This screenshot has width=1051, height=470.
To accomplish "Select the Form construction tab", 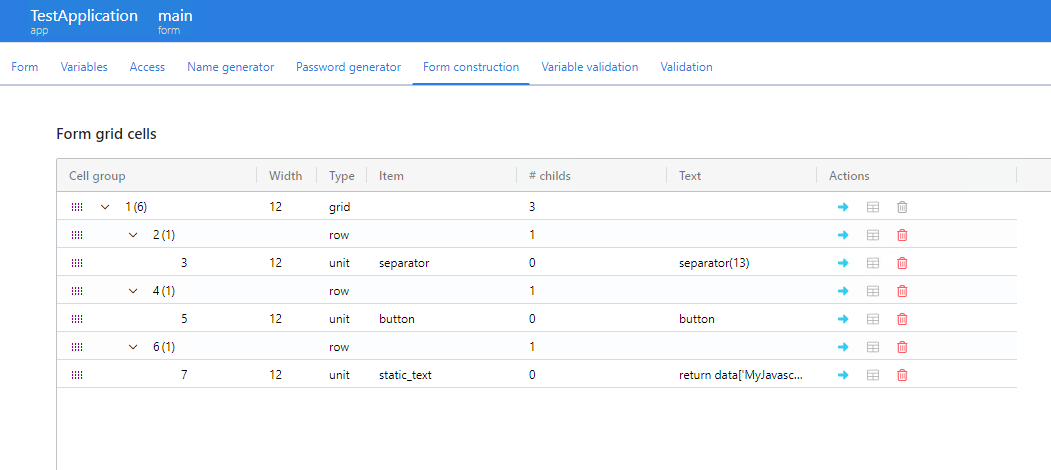I will pyautogui.click(x=471, y=67).
